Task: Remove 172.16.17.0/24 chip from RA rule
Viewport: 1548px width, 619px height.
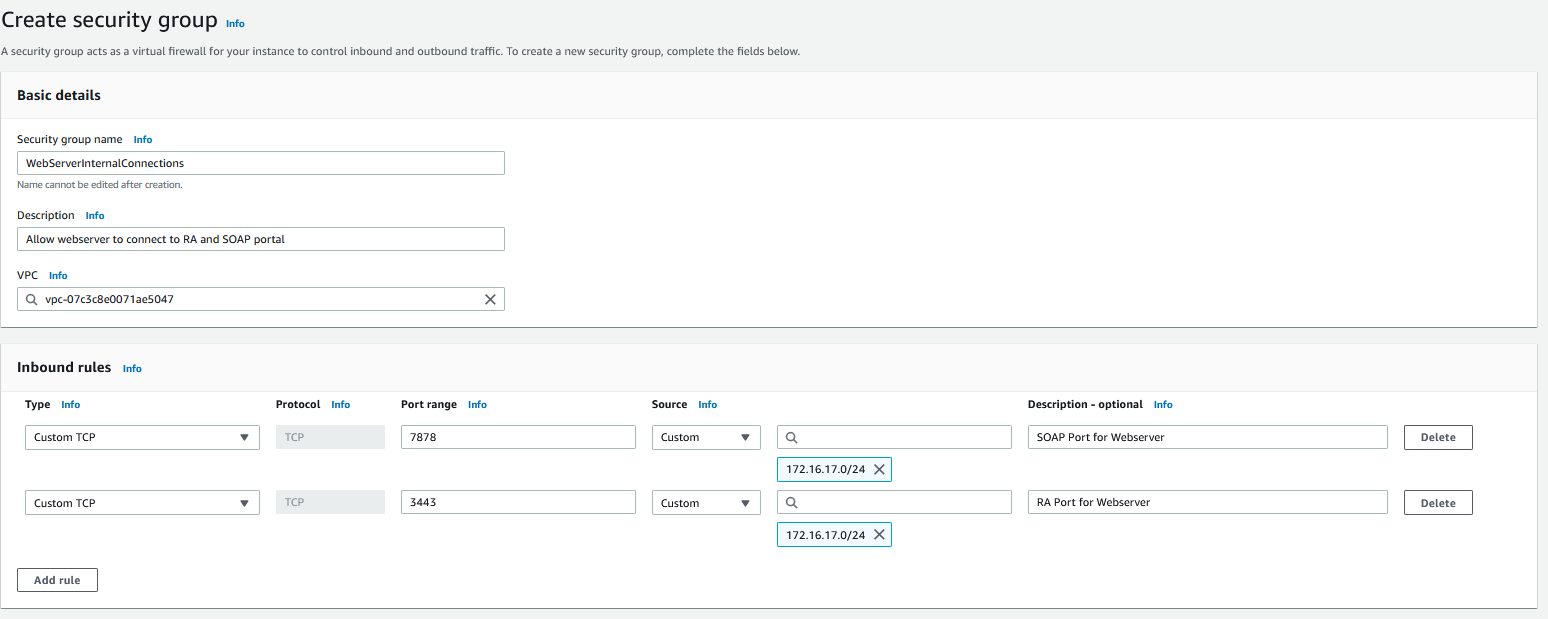Action: pos(879,535)
